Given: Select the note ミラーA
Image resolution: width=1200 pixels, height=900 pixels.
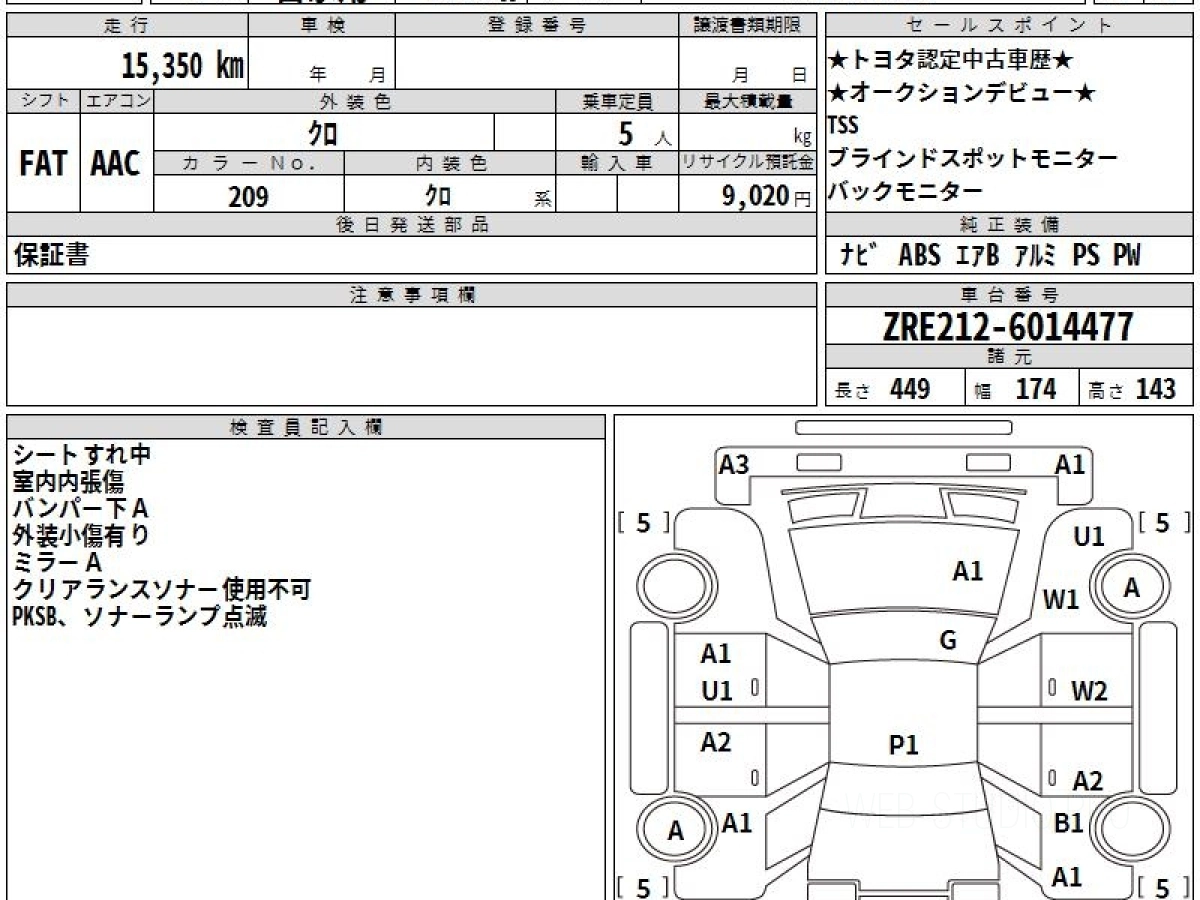Looking at the screenshot, I should 57,563.
